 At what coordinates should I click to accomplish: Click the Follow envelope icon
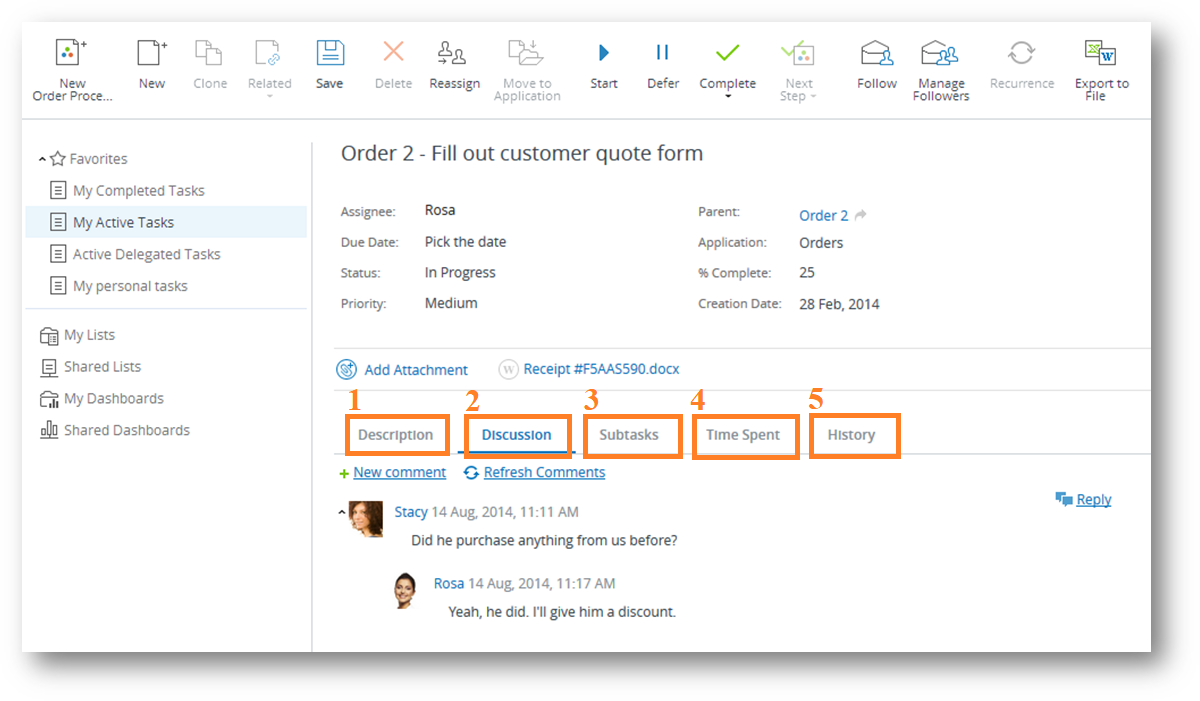pyautogui.click(x=876, y=54)
